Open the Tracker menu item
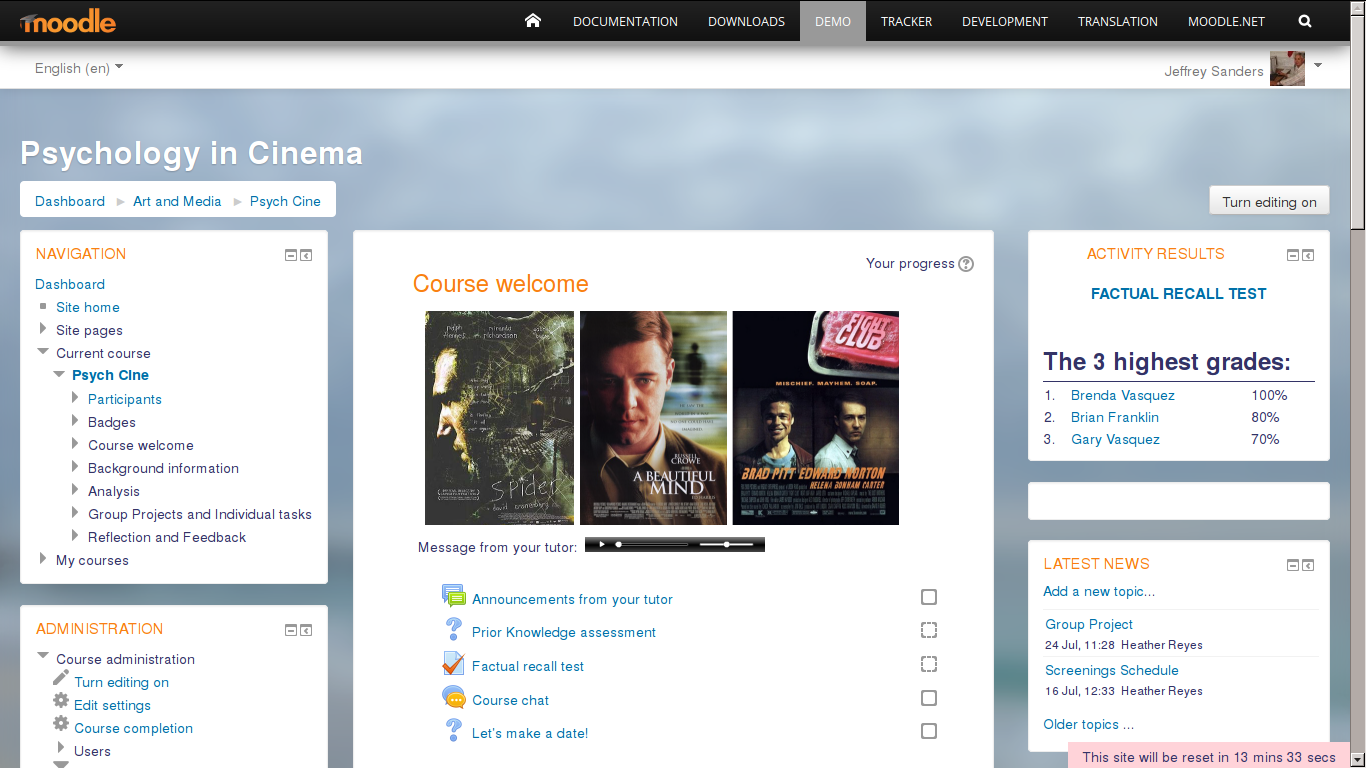Image resolution: width=1366 pixels, height=768 pixels. [x=907, y=21]
